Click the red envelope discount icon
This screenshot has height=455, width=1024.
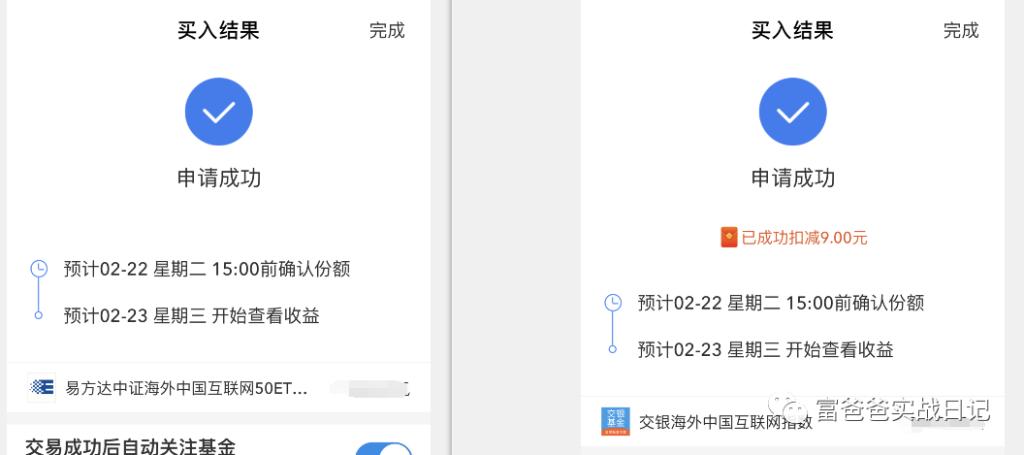click(x=728, y=237)
